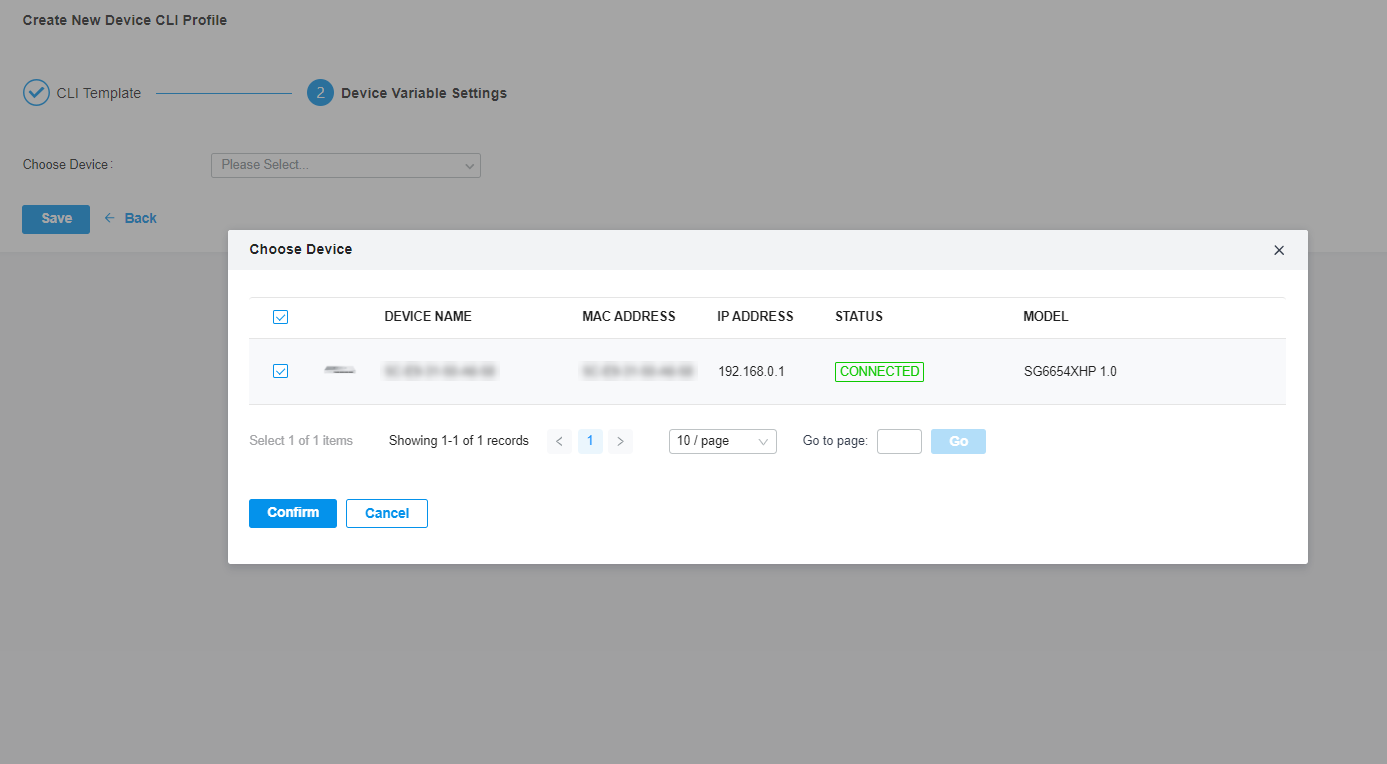Click the previous page chevron in pagination
1387x764 pixels.
coord(559,441)
